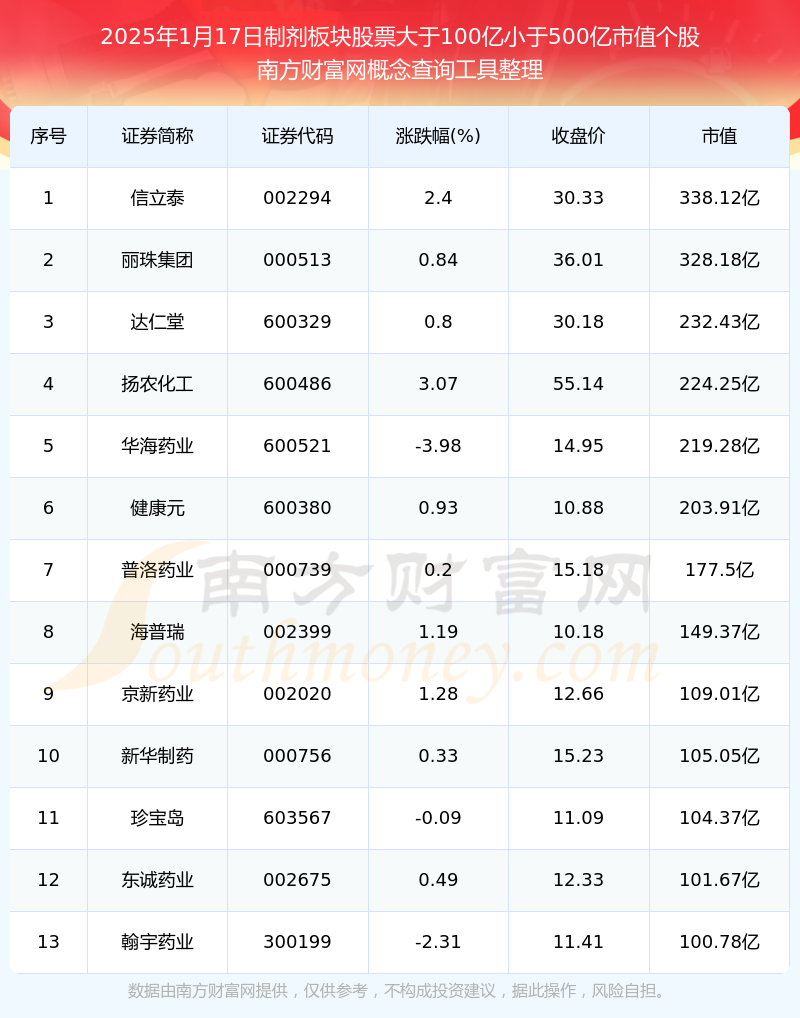The height and width of the screenshot is (1018, 800).
Task: Click market value 109.01亿
Action: (719, 694)
